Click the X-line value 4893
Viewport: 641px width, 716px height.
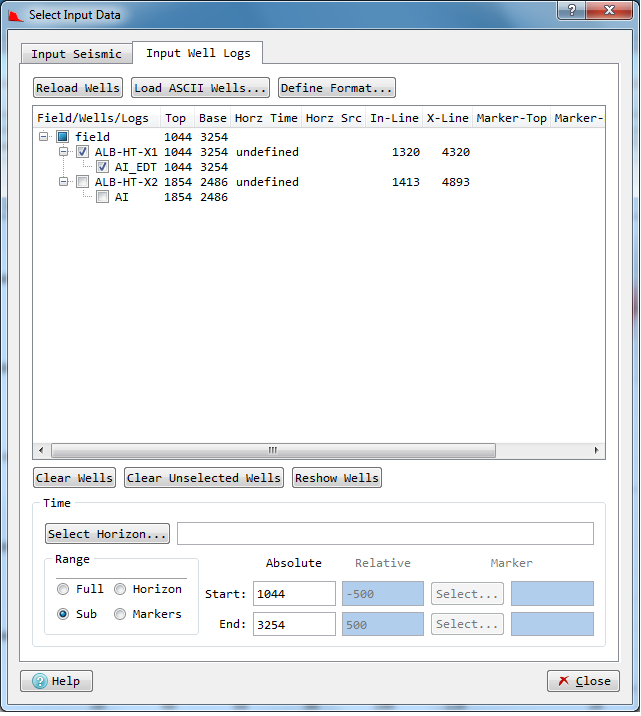pos(456,182)
